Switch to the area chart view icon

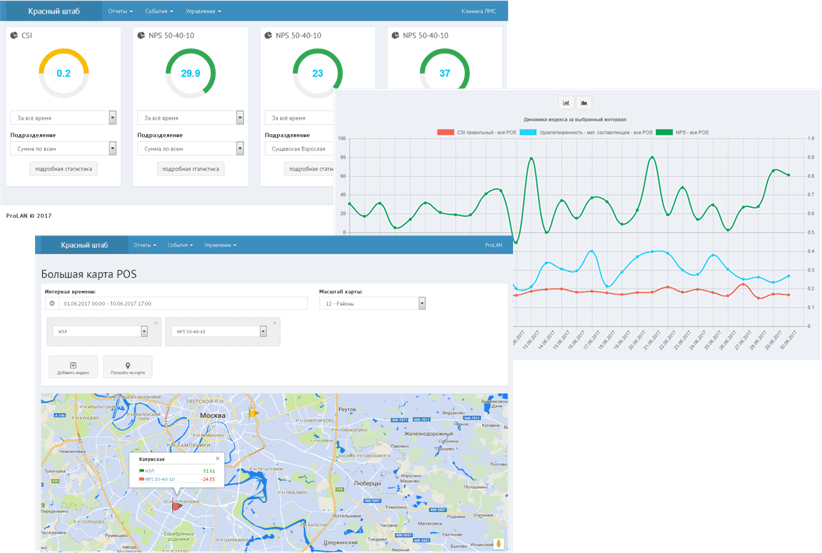point(583,102)
